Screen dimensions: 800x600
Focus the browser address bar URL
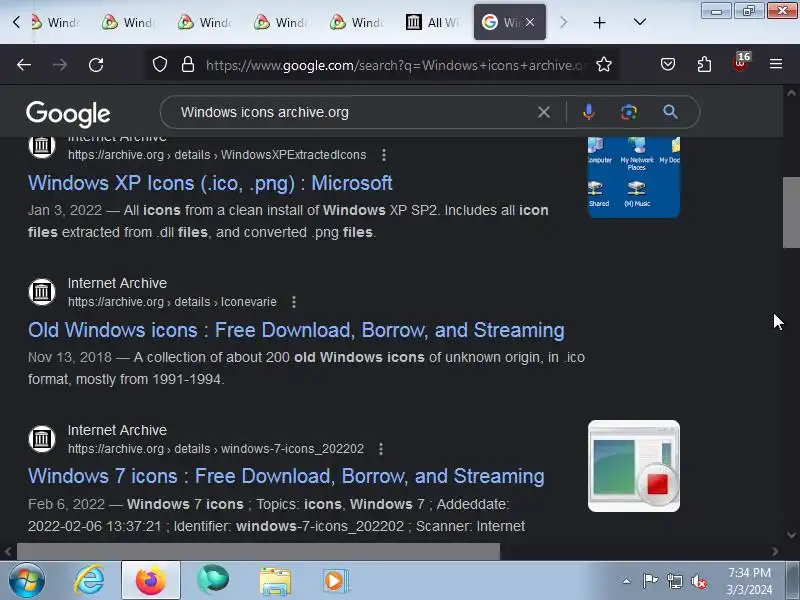[395, 65]
